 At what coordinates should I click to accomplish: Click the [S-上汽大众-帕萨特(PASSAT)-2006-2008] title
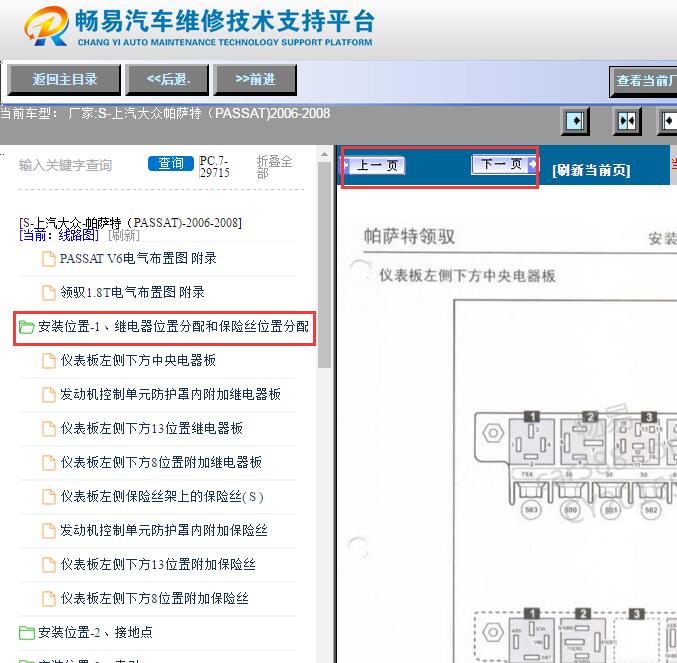pos(130,223)
